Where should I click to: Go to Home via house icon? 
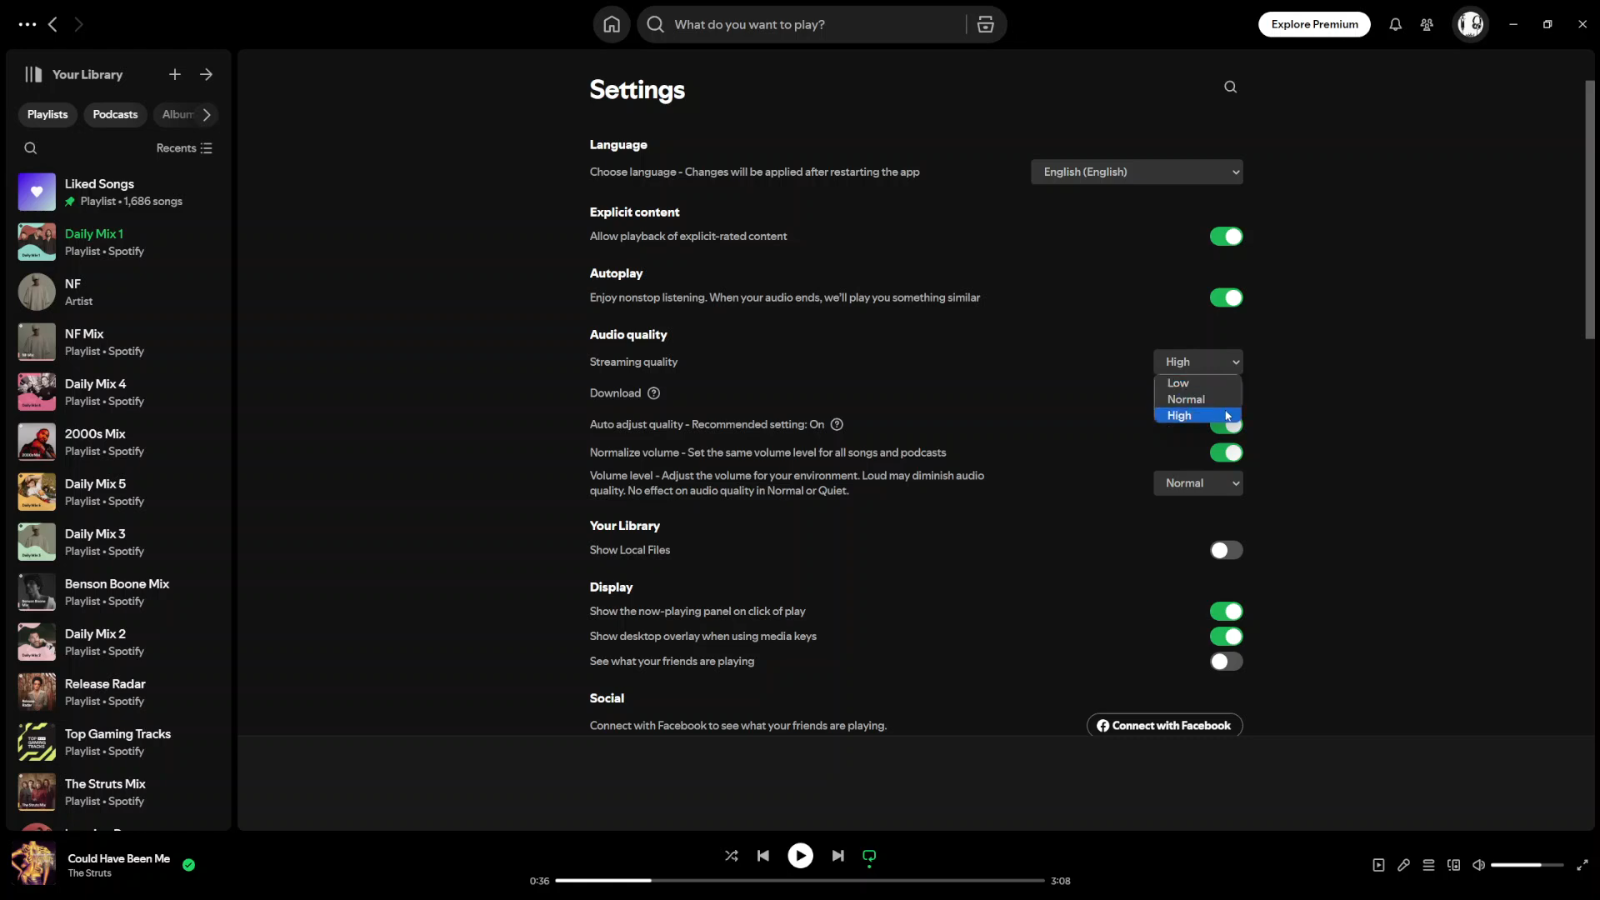point(612,24)
